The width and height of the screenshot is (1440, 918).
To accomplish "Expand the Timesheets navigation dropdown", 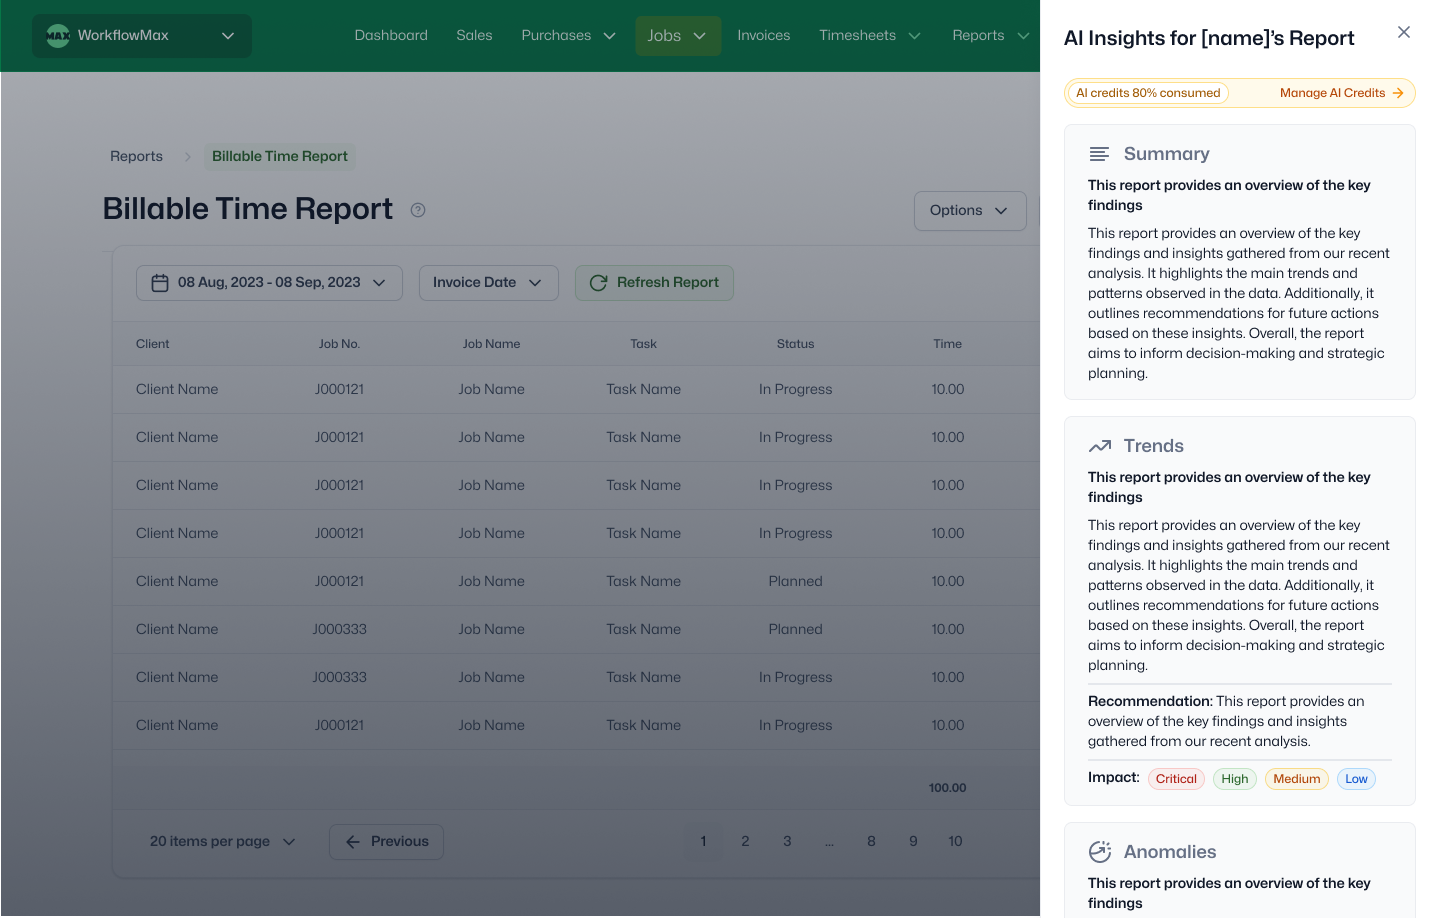I will click(869, 35).
